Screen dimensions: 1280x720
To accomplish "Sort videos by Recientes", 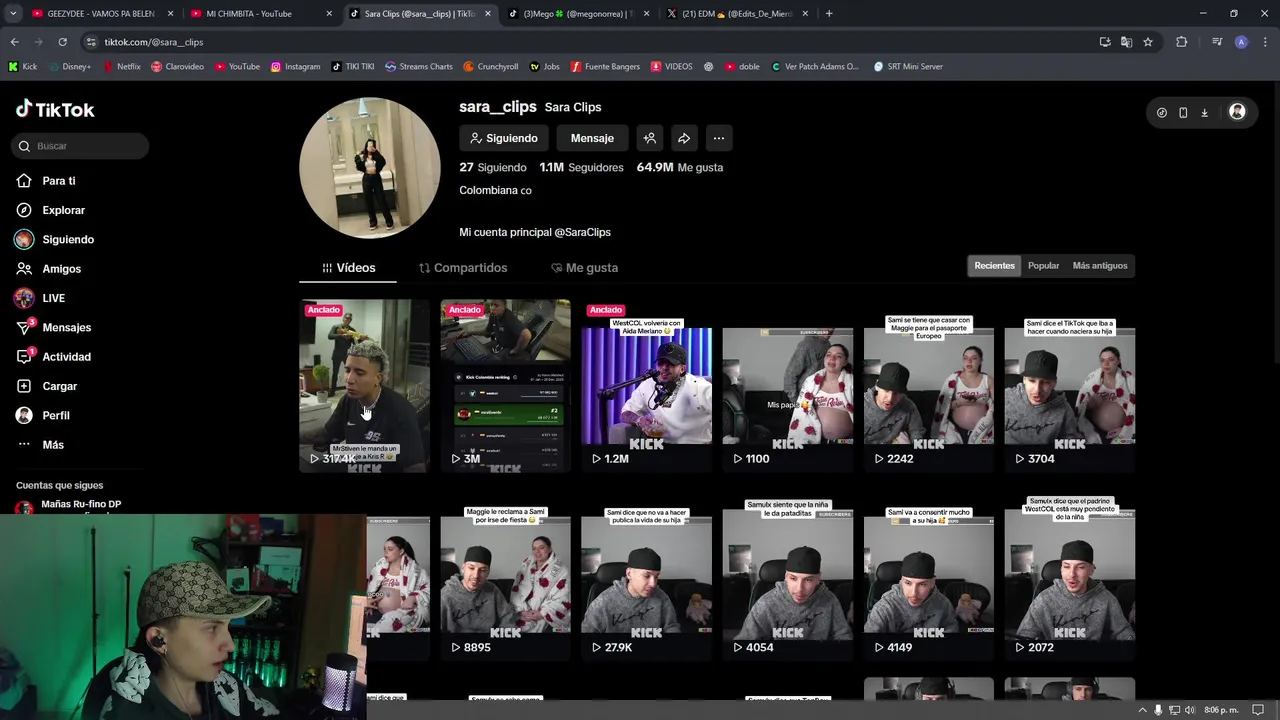I will (994, 266).
